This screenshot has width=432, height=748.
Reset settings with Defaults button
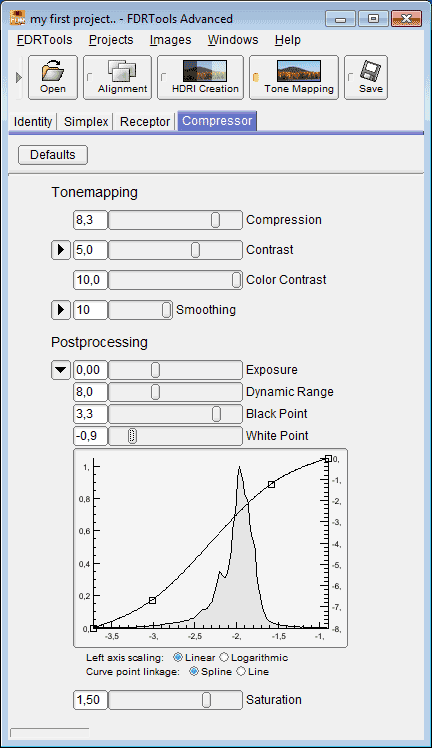point(53,155)
